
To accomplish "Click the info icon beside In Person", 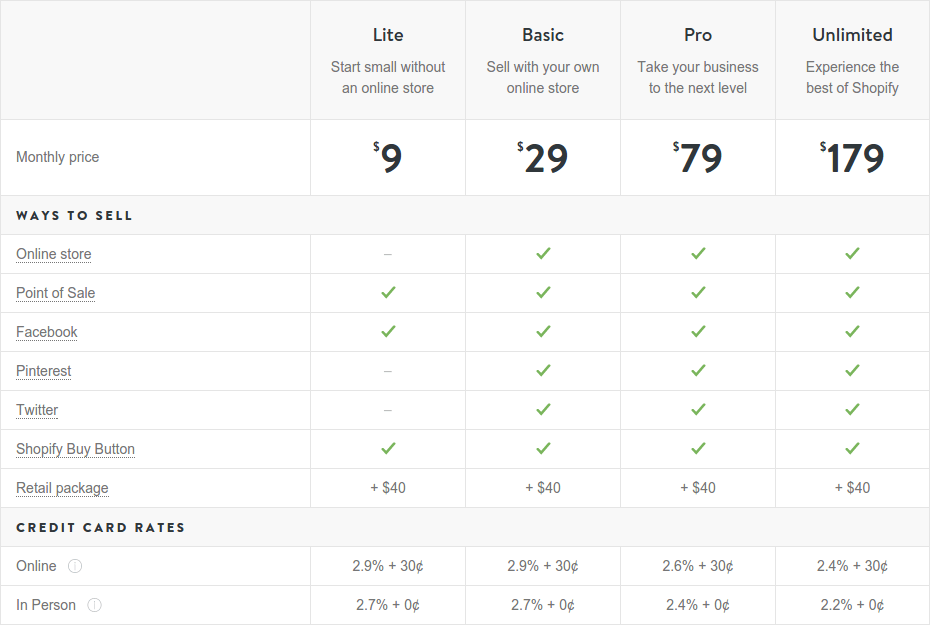I will (94, 605).
